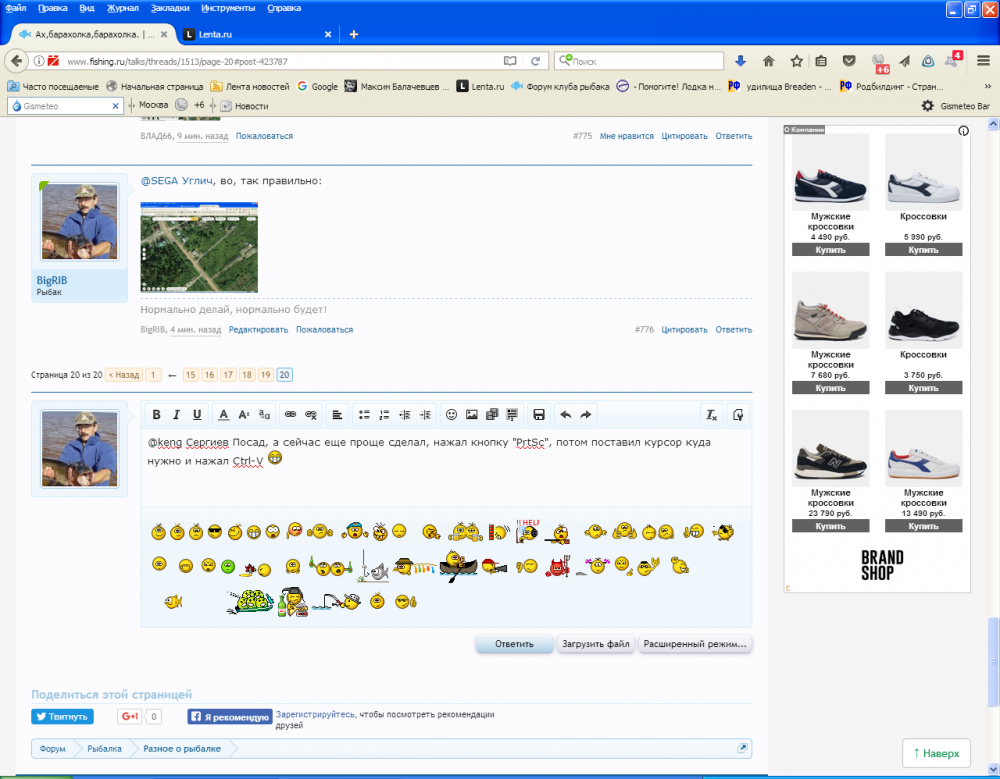Toggle italic formatting in the reply editor

click(x=176, y=414)
